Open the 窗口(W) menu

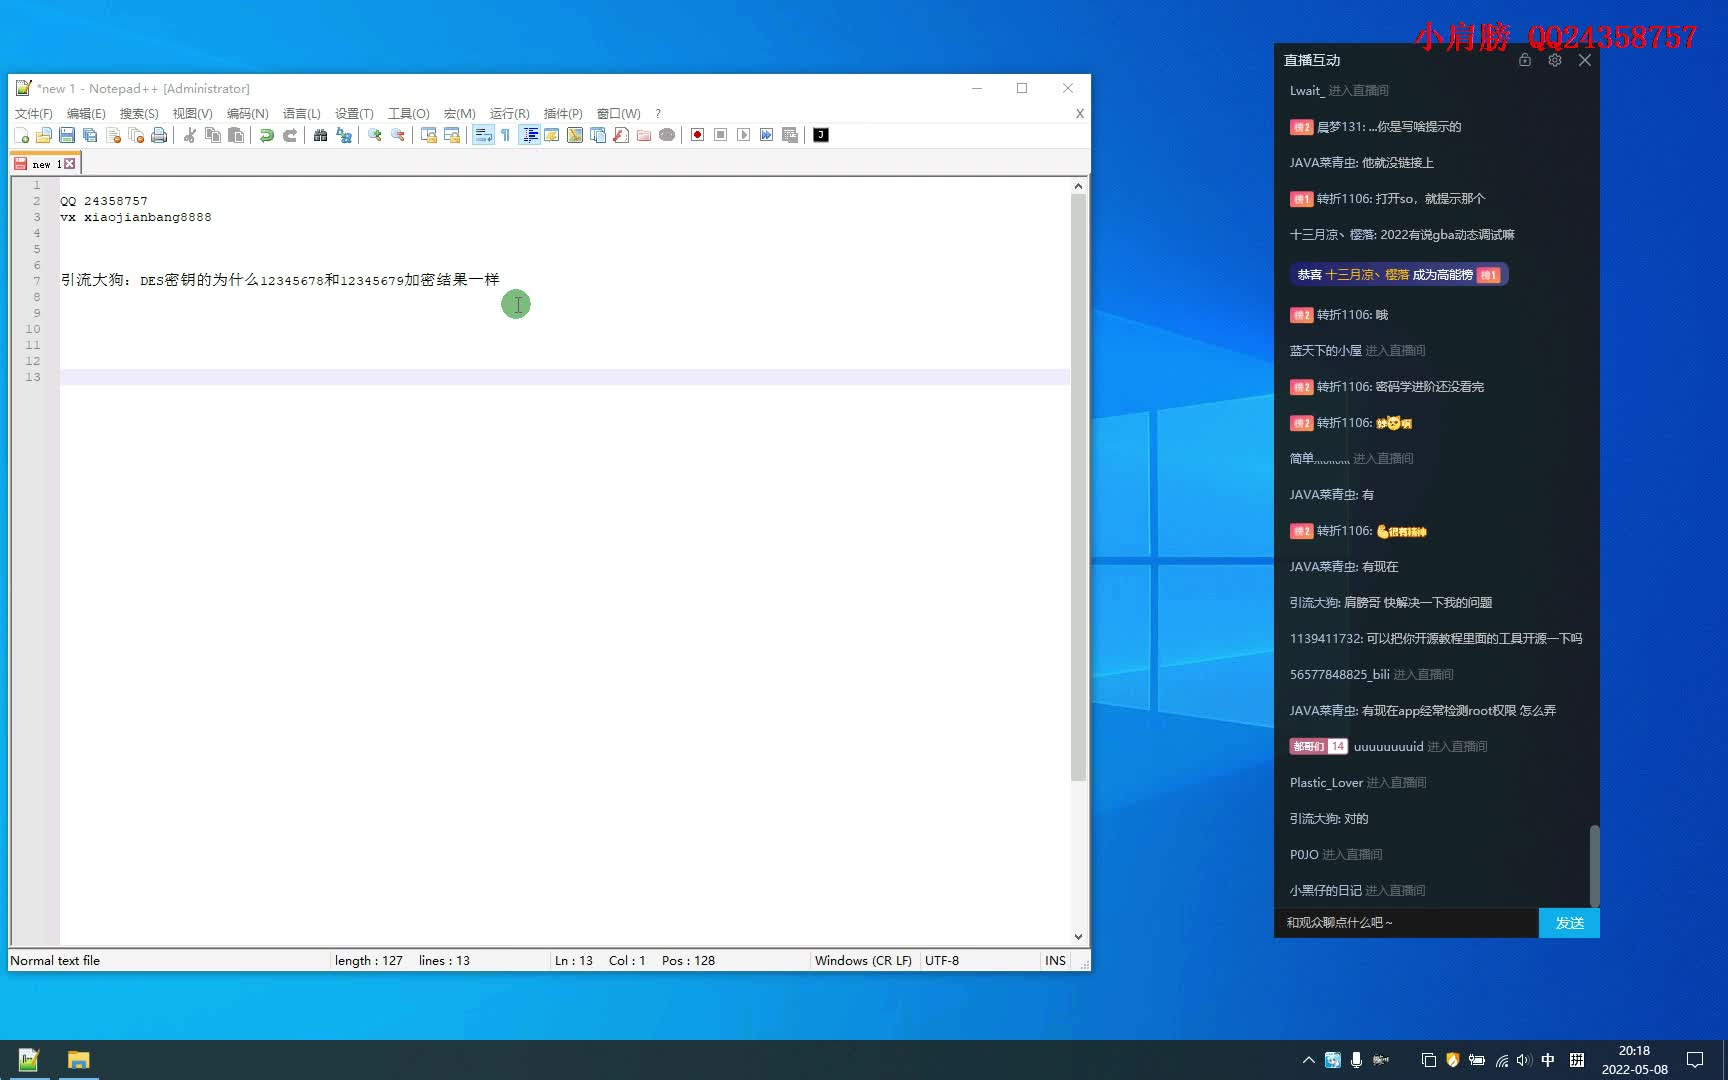[x=618, y=113]
